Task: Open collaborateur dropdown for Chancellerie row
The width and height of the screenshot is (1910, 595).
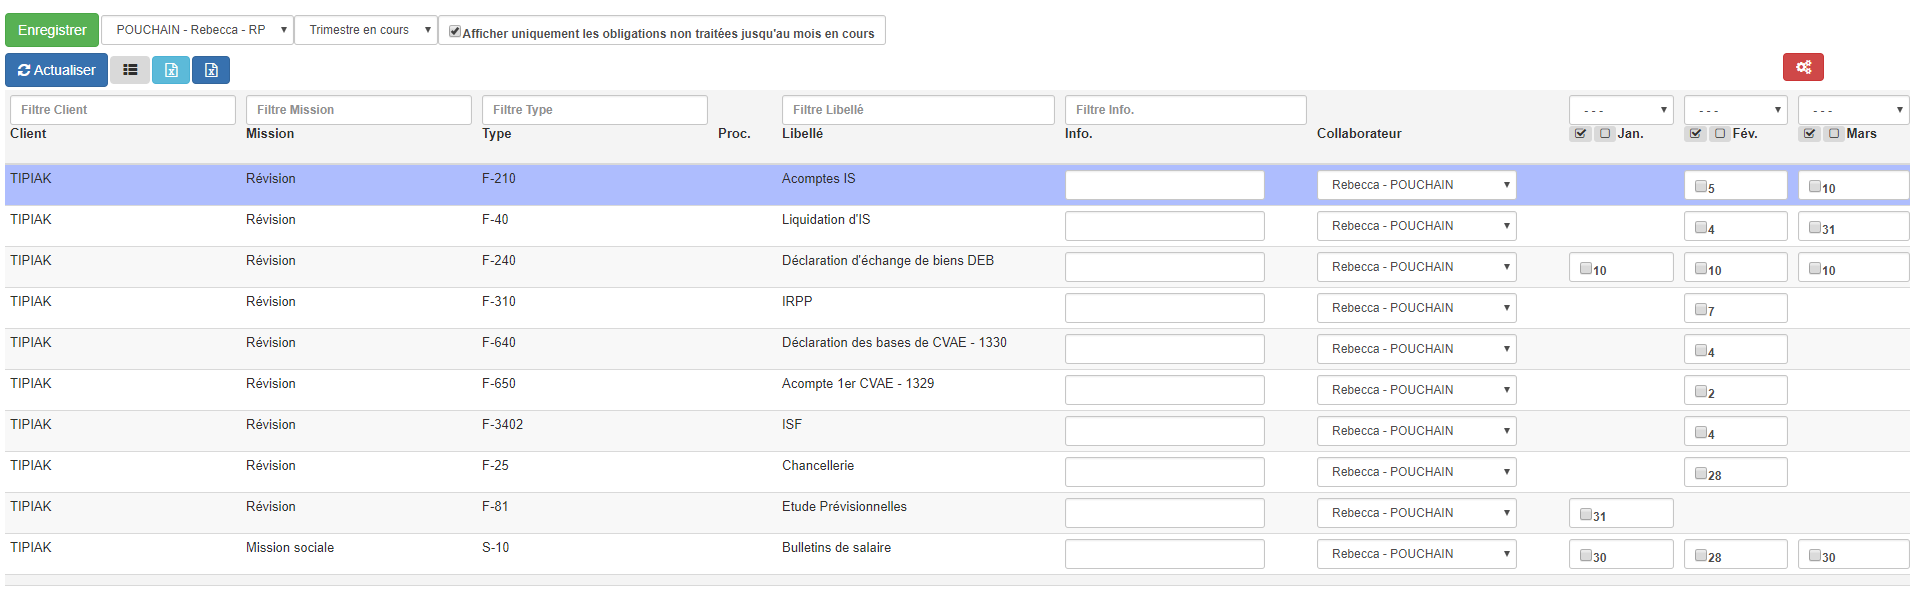Action: point(1416,472)
